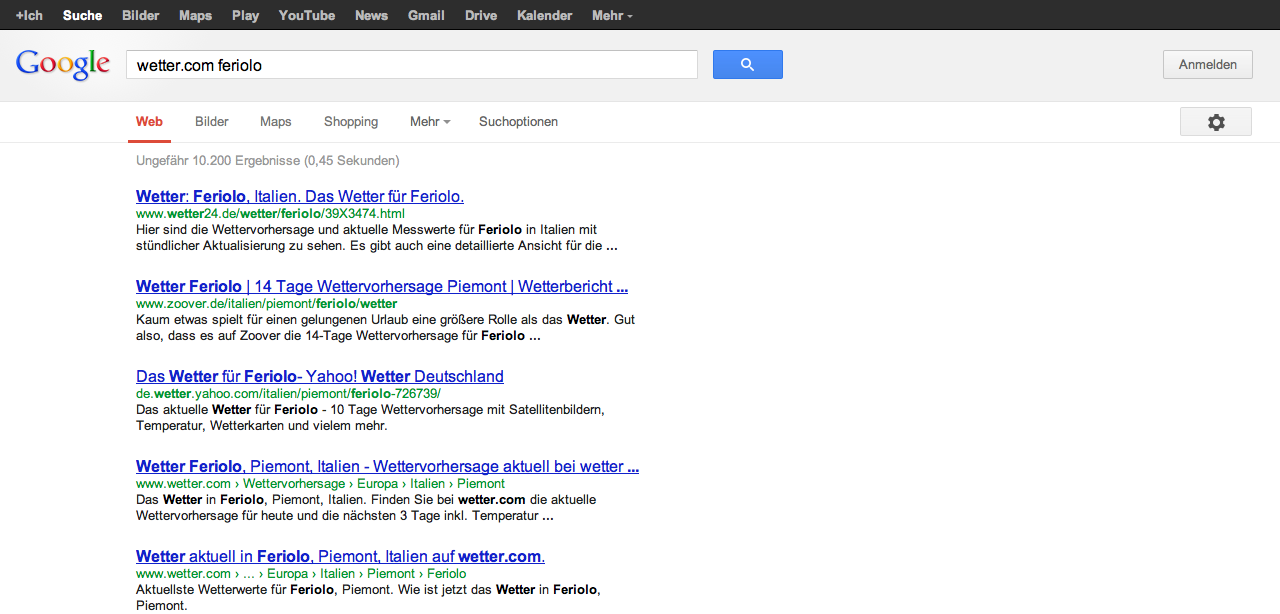Click the Google logo
Screen dimensions: 1280x614
pos(63,64)
